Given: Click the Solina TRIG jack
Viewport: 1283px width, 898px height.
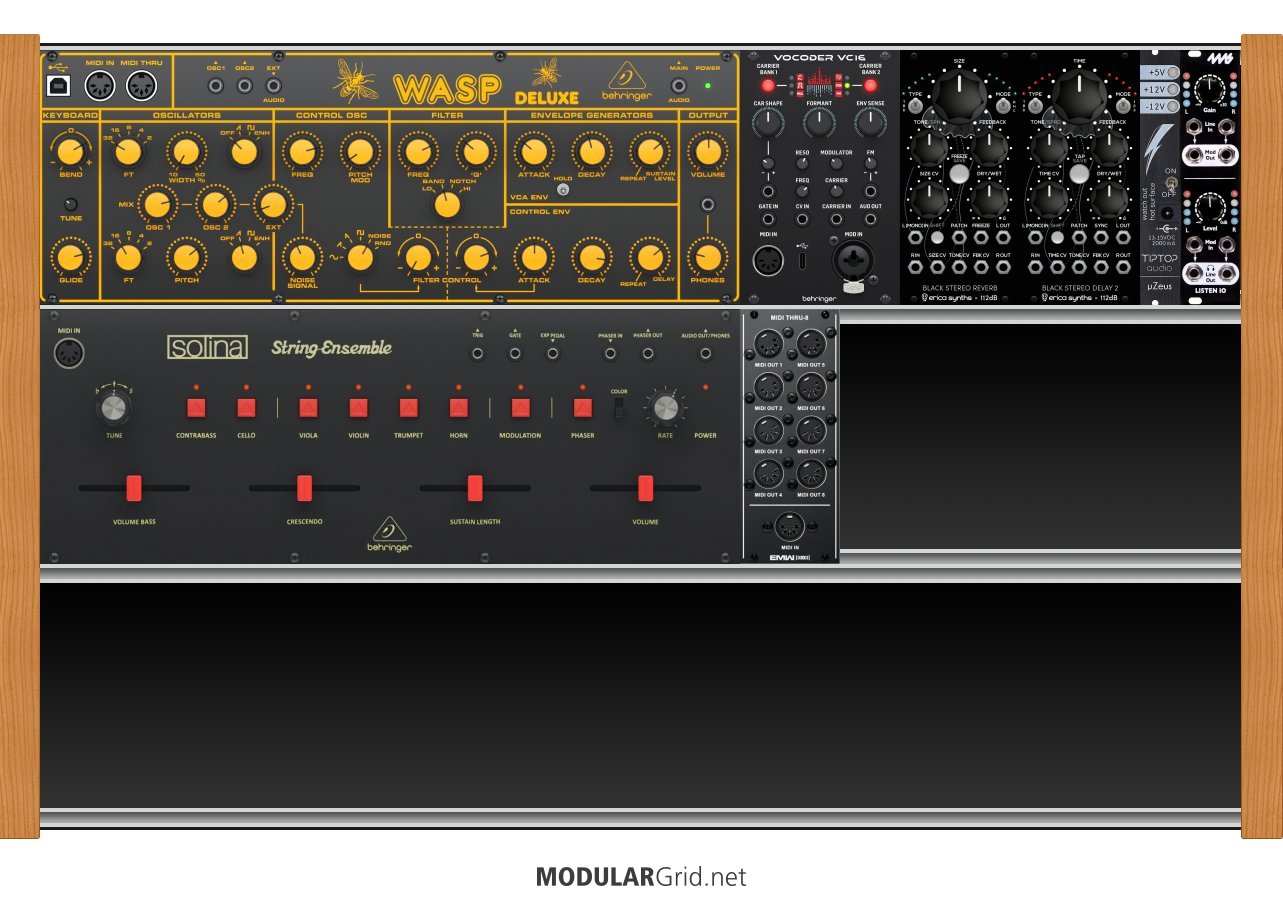Looking at the screenshot, I should coord(478,354).
